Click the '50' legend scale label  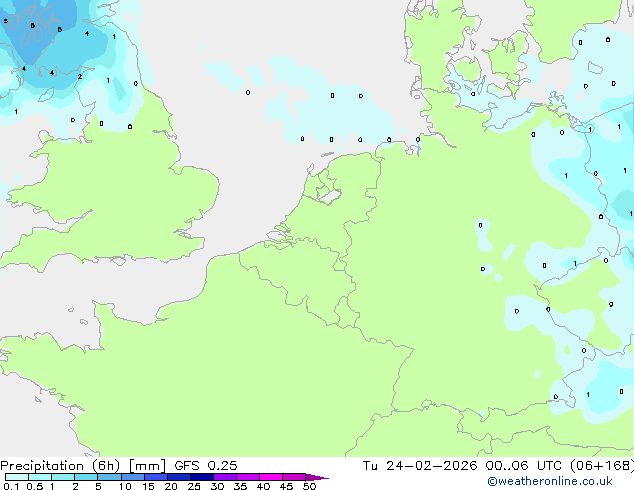pos(309,486)
